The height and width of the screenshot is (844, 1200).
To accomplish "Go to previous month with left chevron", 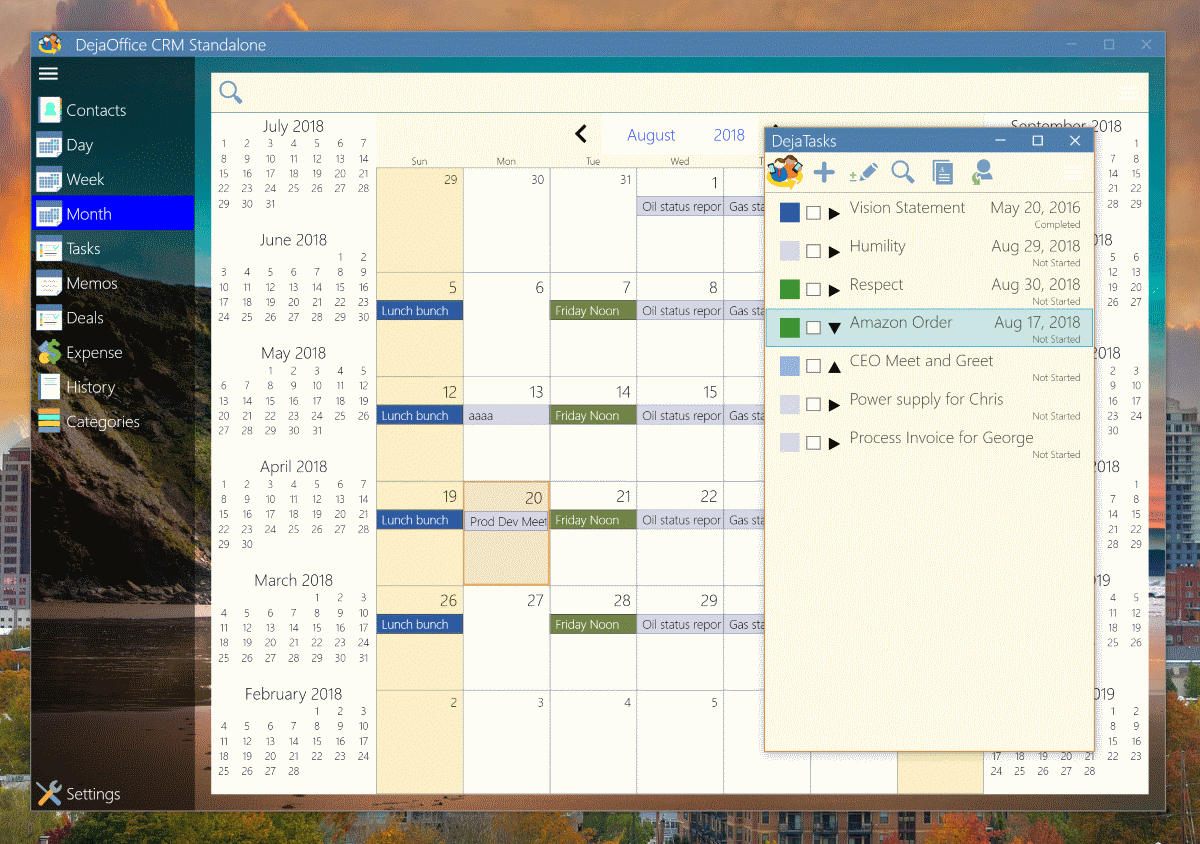I will [x=581, y=134].
